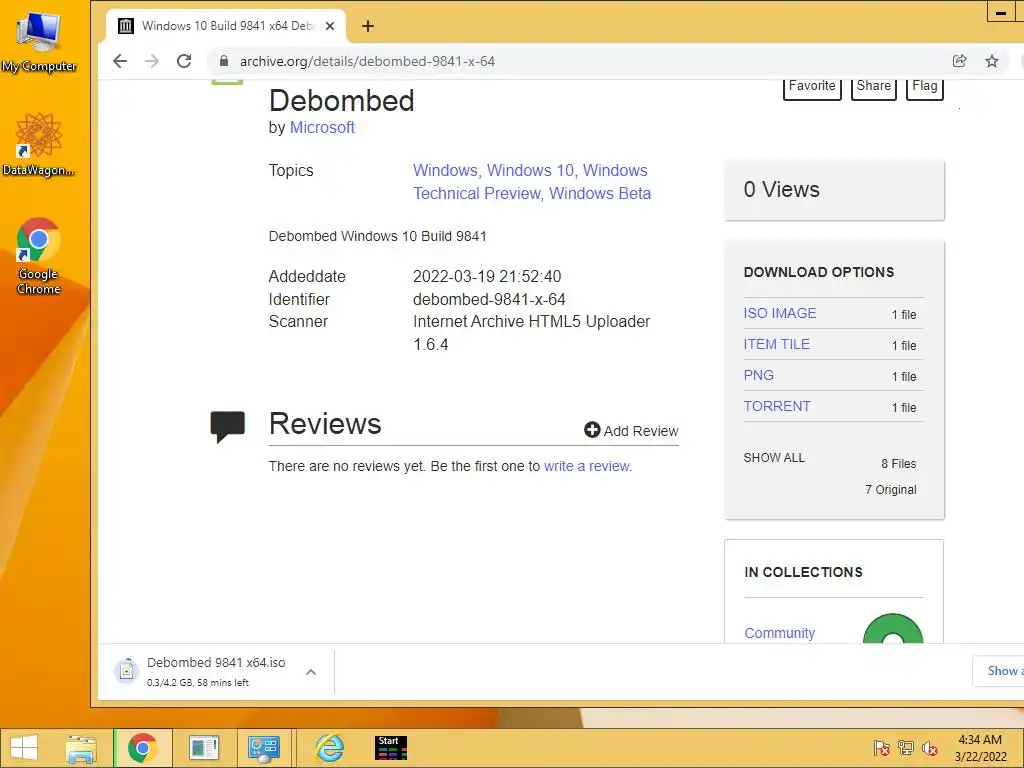Screen dimensions: 1024x768
Task: Click SHOW ALL files link
Action: coord(774,458)
